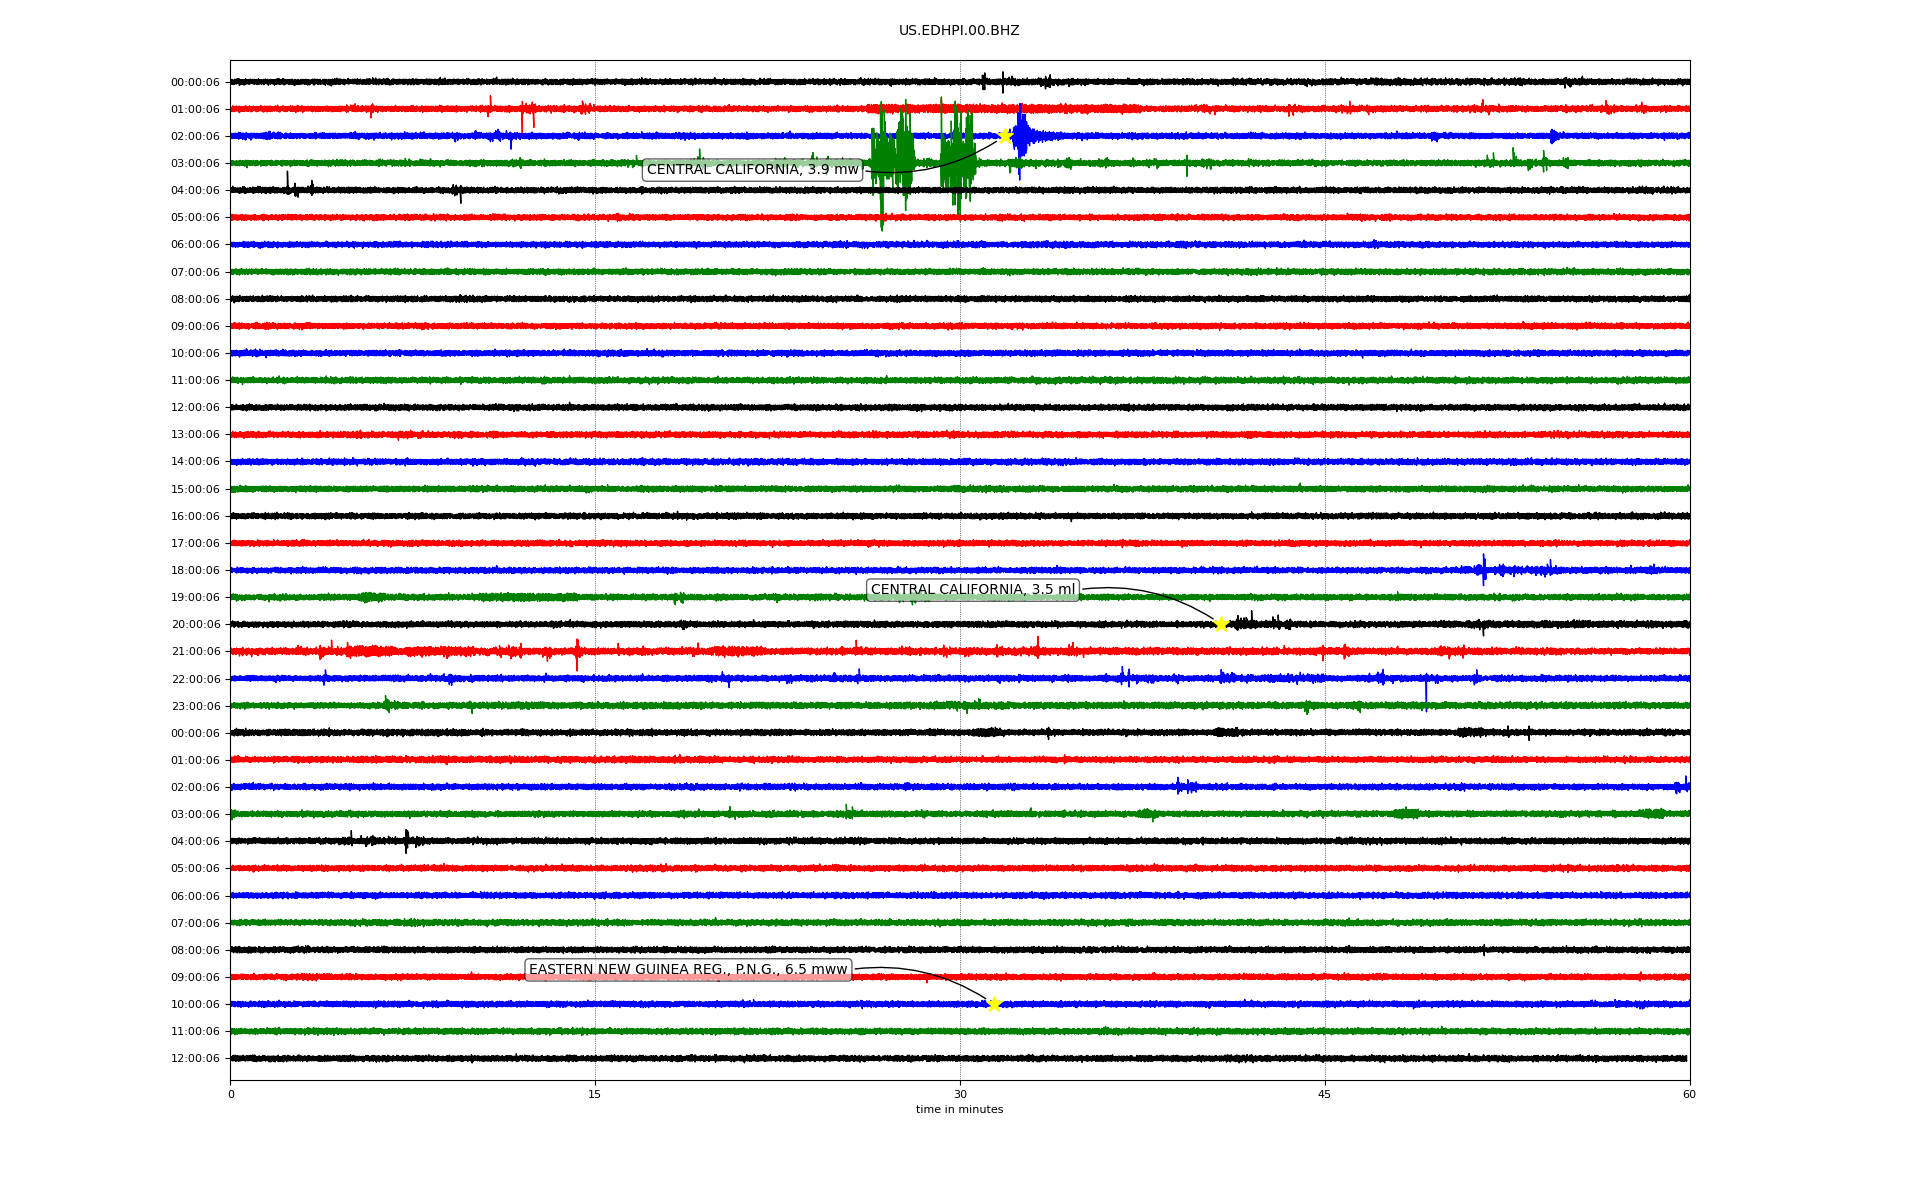Click the black spike on second 04:00:06 trace

(406, 841)
